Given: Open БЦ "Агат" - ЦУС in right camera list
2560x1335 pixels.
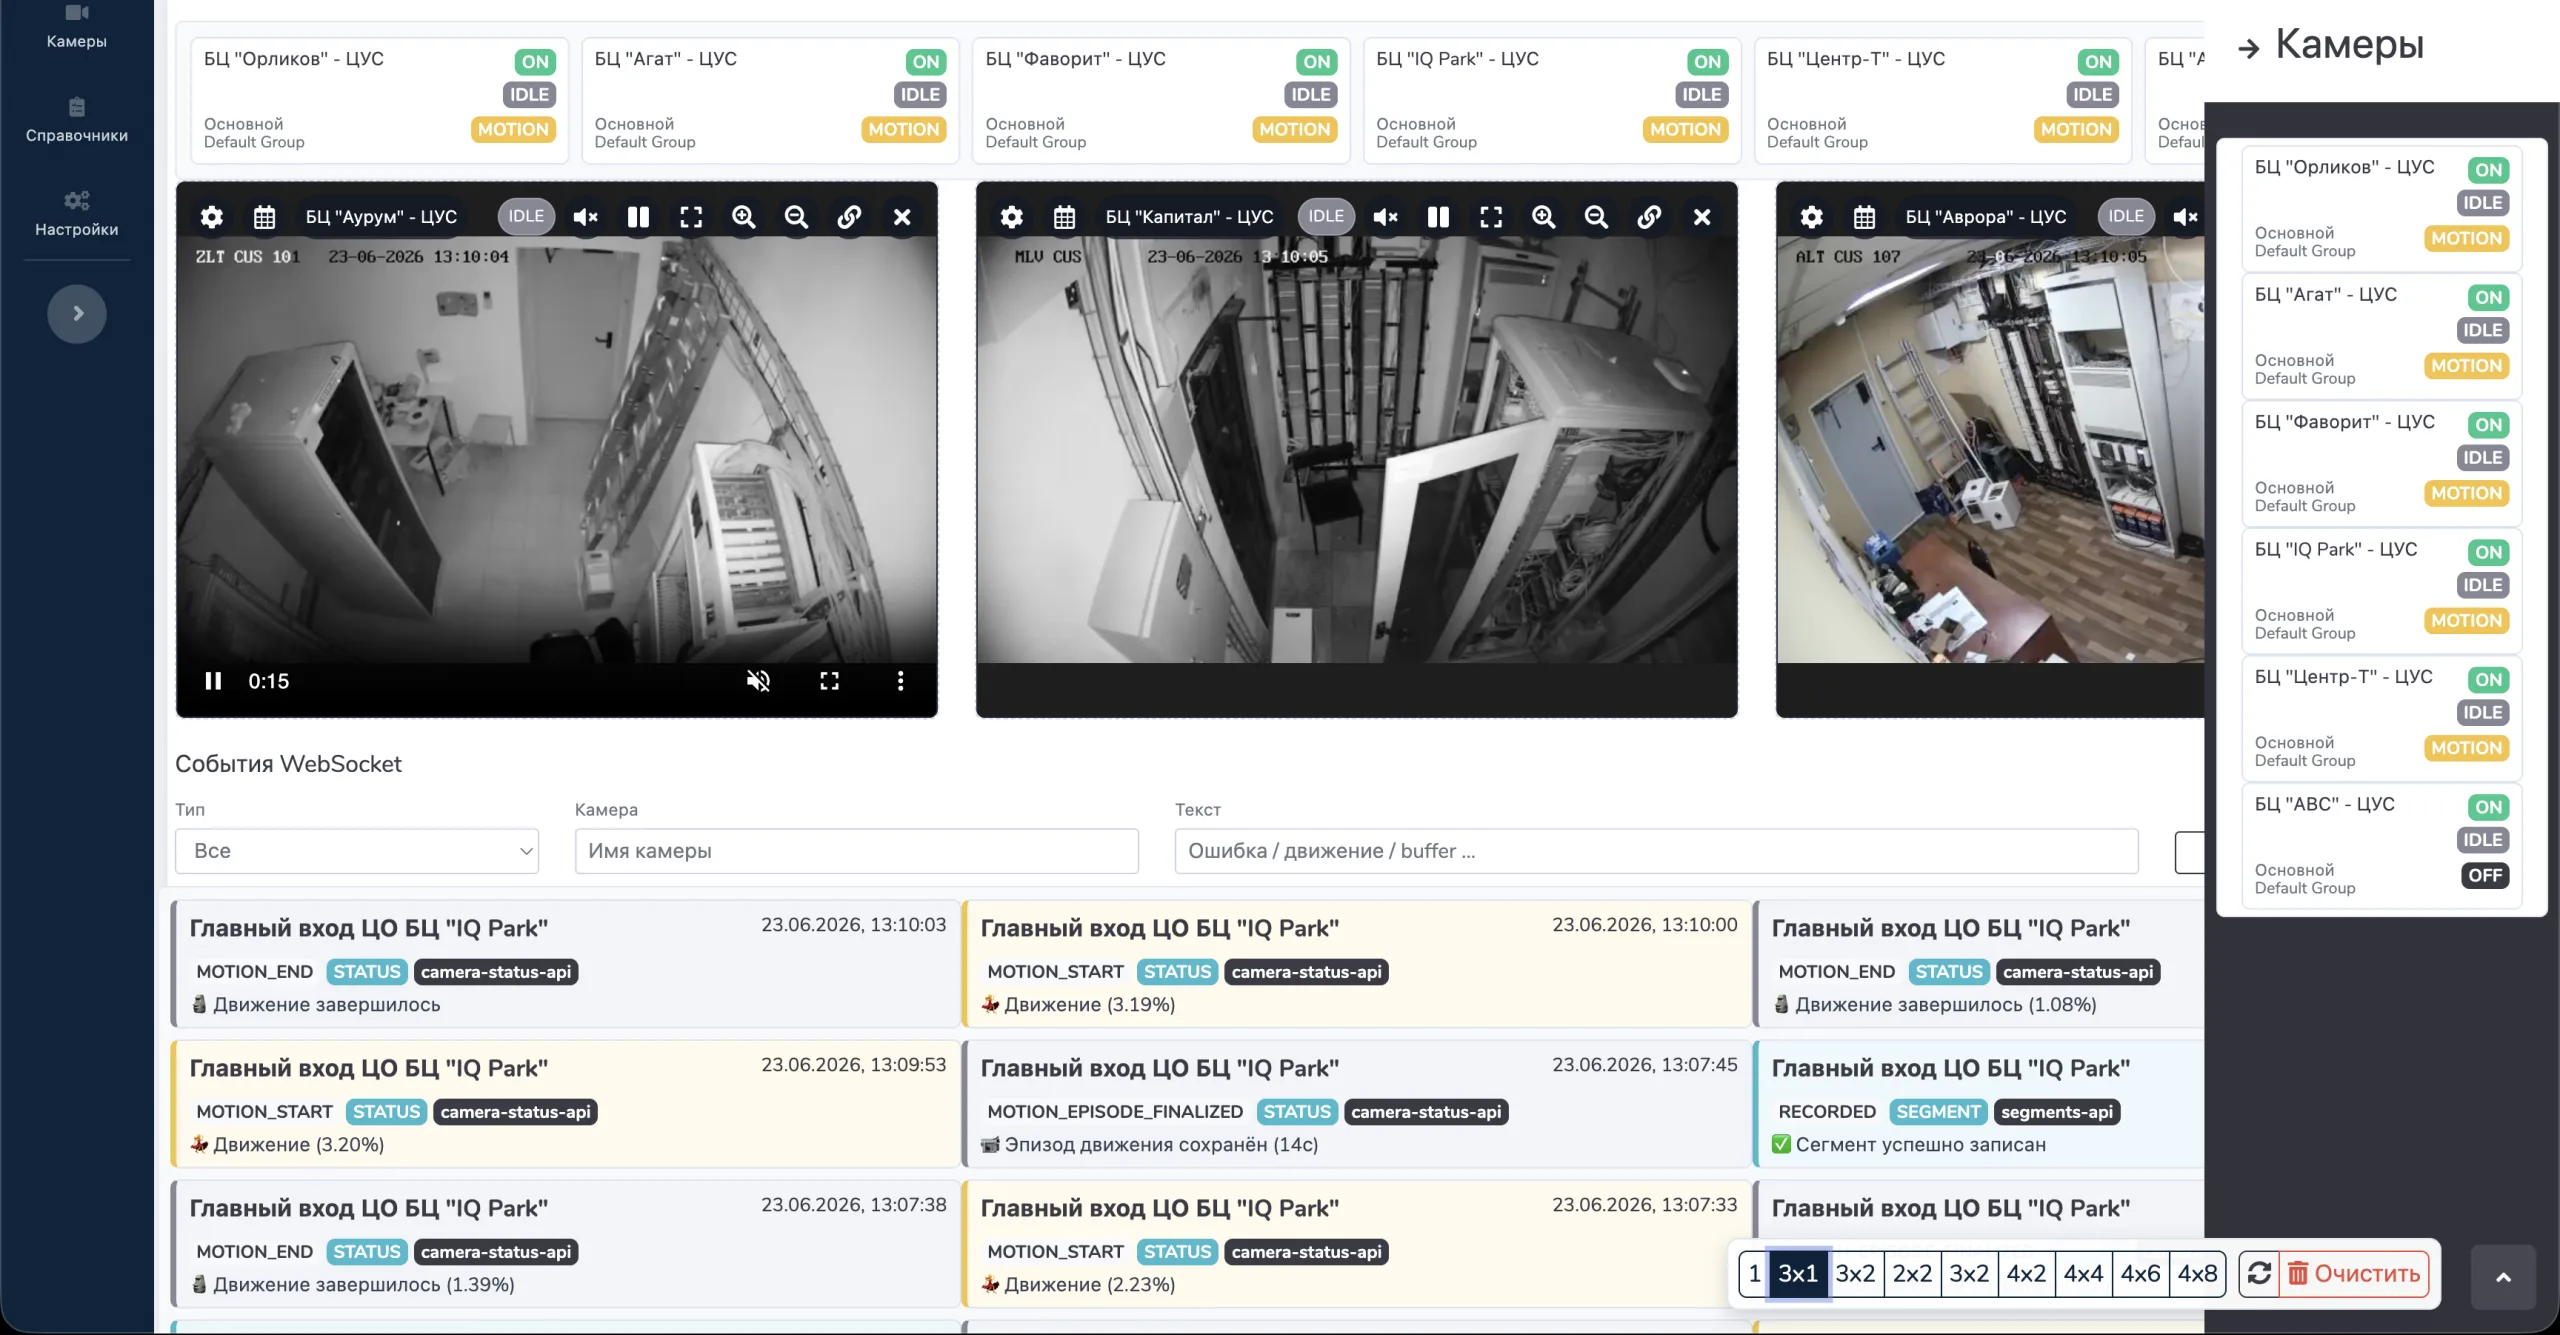Looking at the screenshot, I should coord(2382,336).
